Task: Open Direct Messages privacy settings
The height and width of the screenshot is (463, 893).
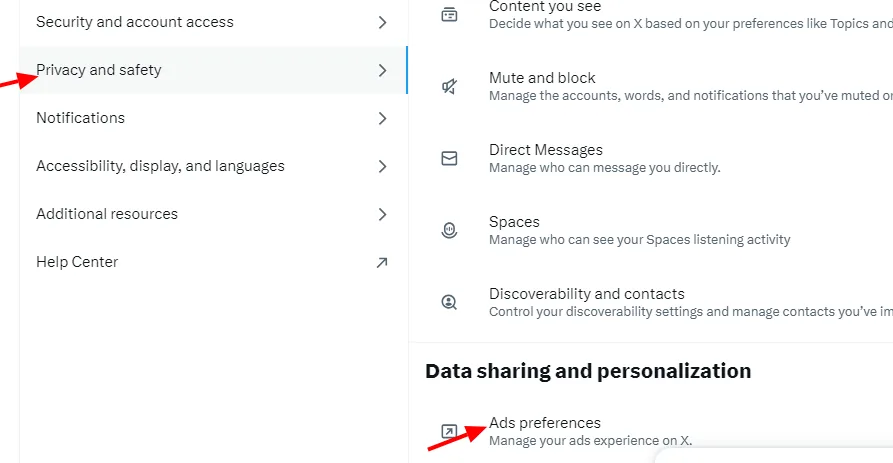Action: (546, 150)
